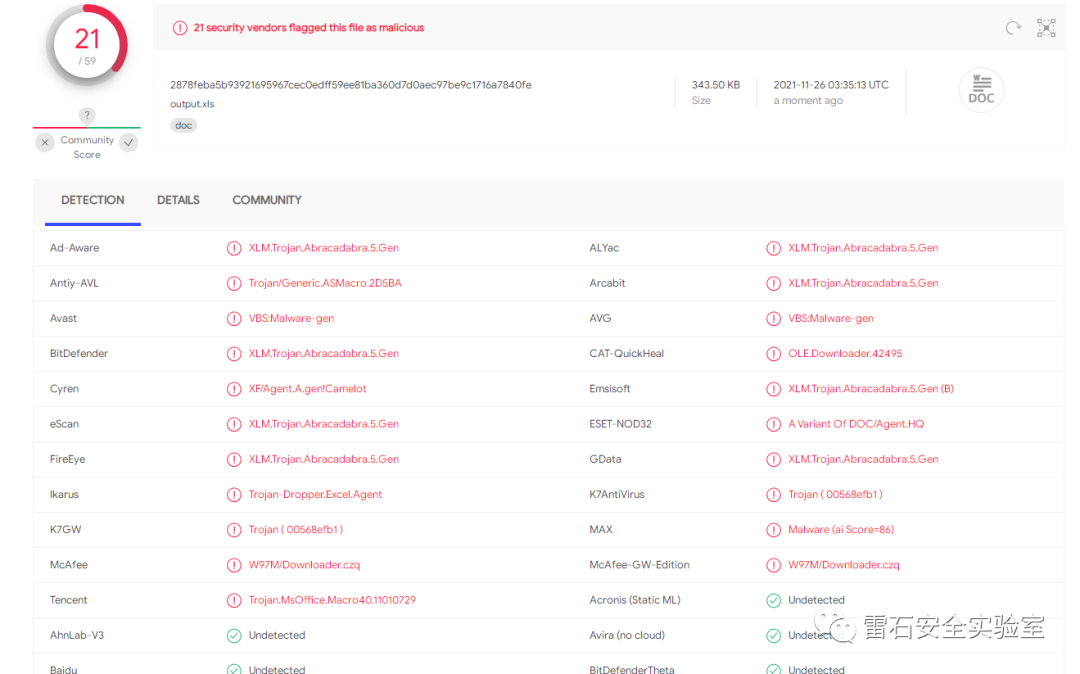This screenshot has height=674, width=1080.
Task: Click Trojan/Generic.ASMacro.2D5BA detection name
Action: pos(325,283)
